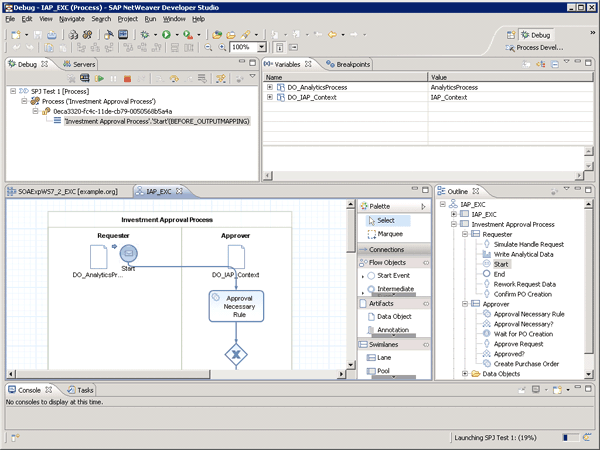Expand the DO_AnalyticsProcess variable

[270, 88]
